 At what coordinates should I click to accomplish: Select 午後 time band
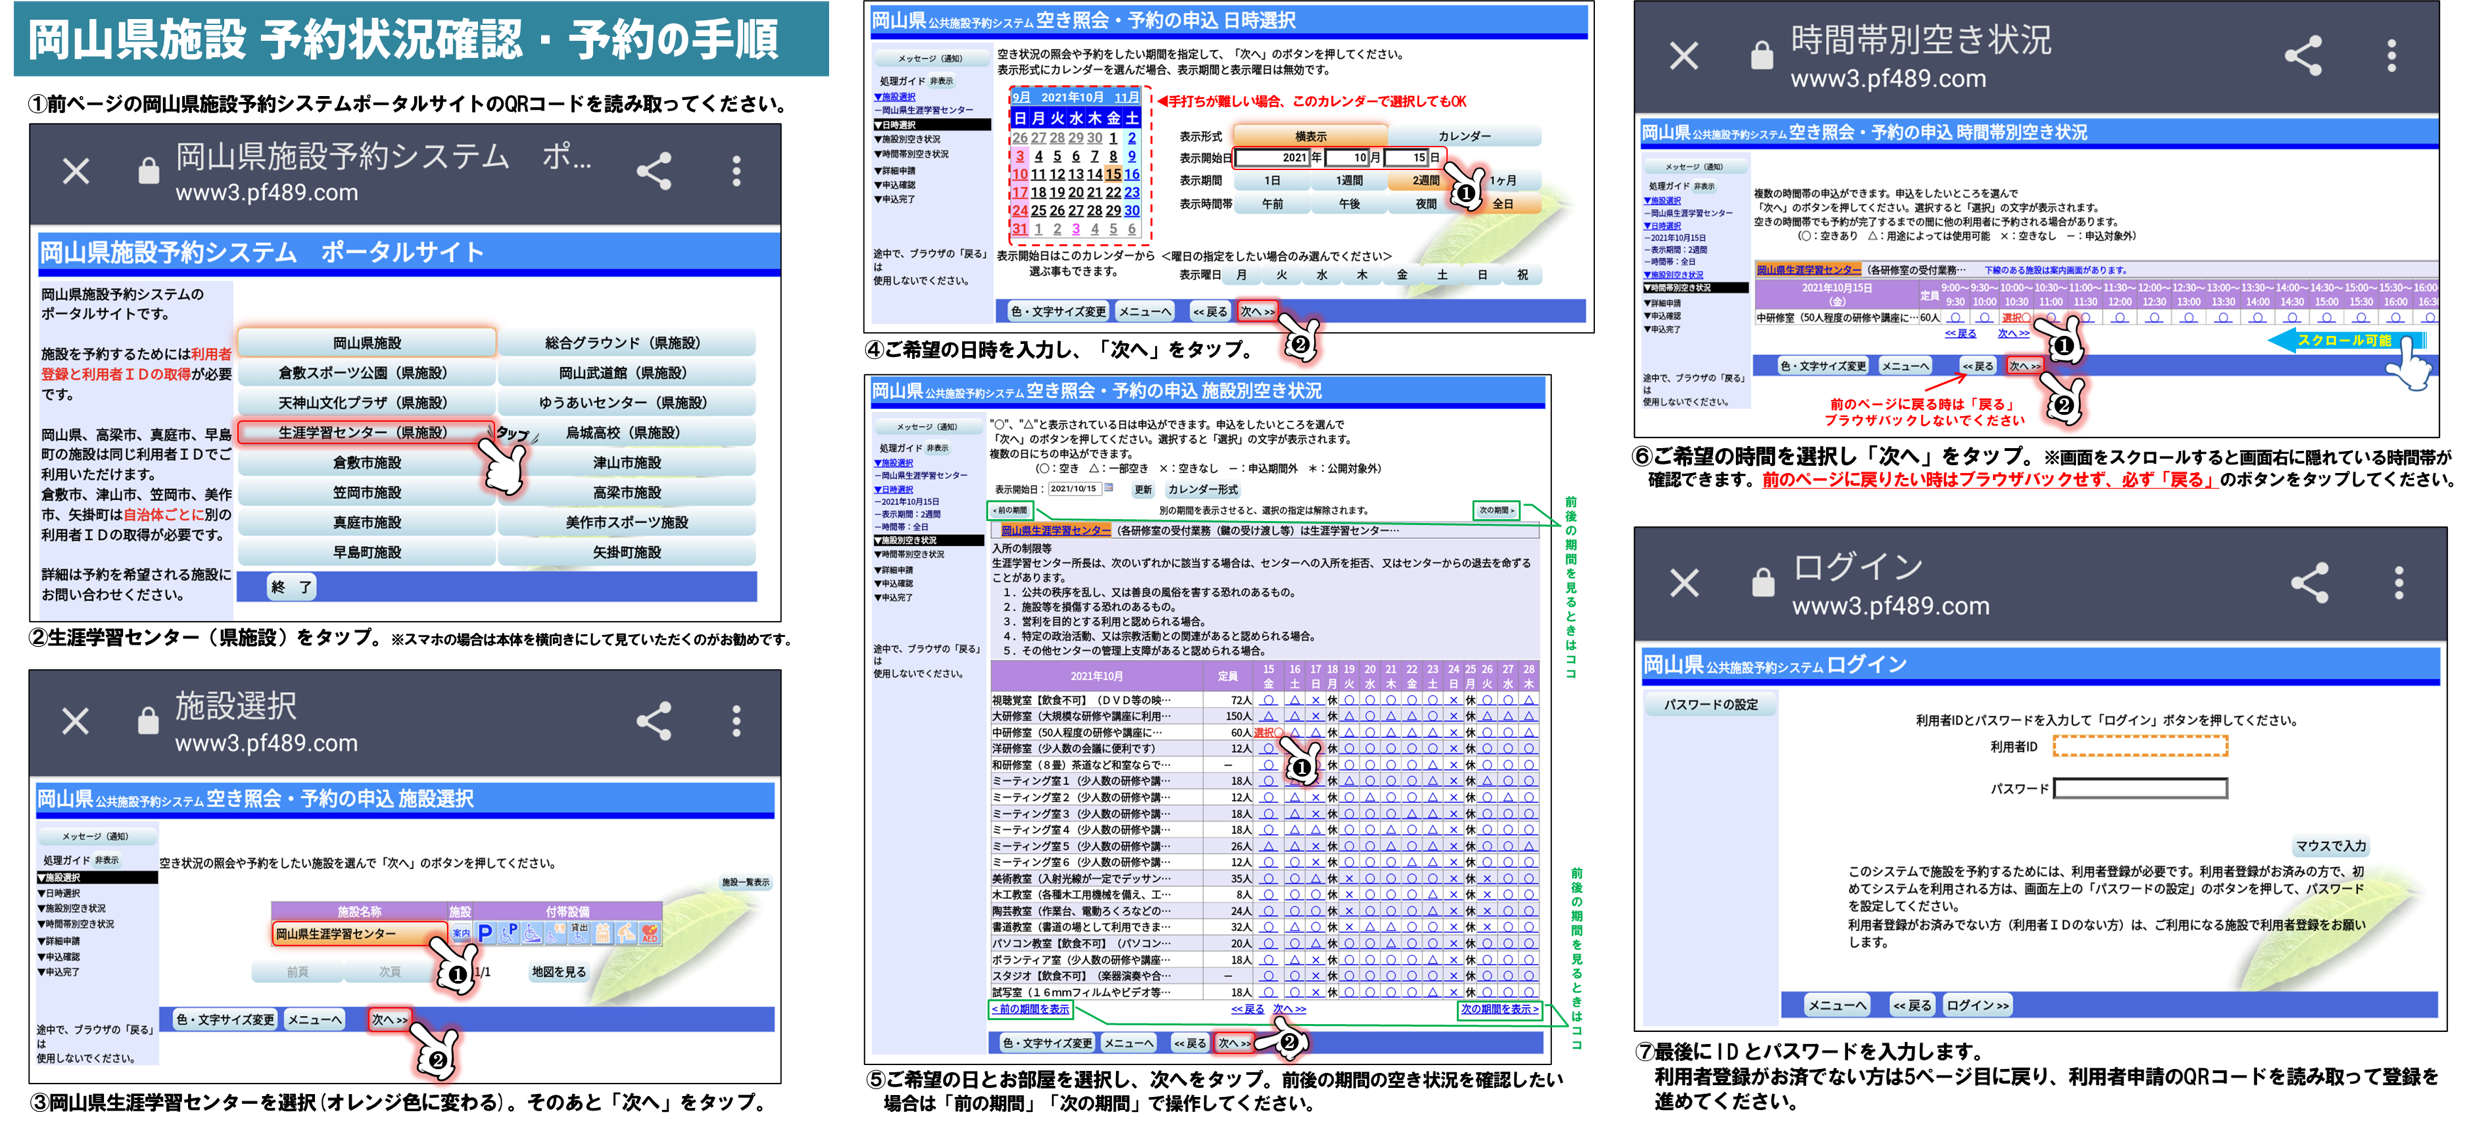[x=1349, y=204]
